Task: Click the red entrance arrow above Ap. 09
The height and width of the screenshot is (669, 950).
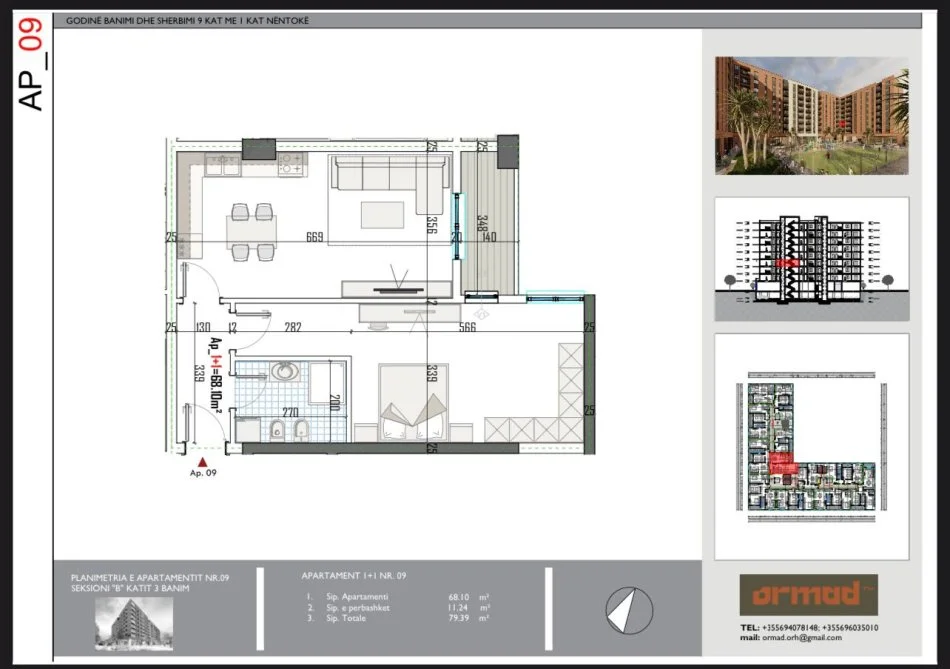Action: pos(203,462)
